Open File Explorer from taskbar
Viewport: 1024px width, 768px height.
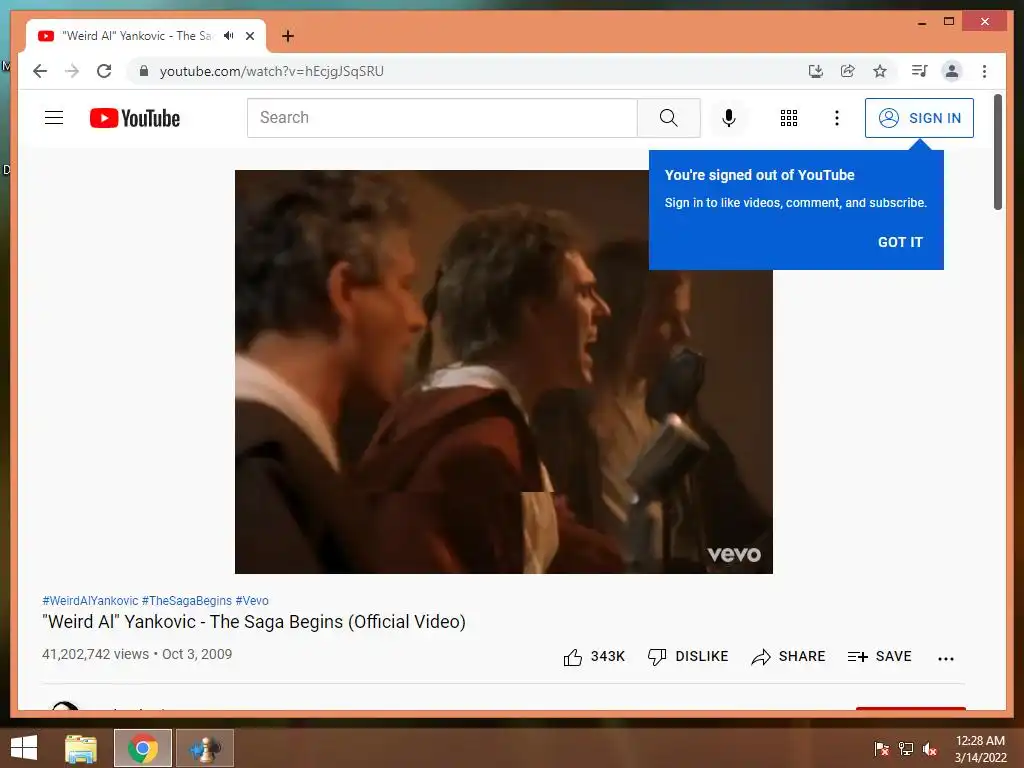81,748
